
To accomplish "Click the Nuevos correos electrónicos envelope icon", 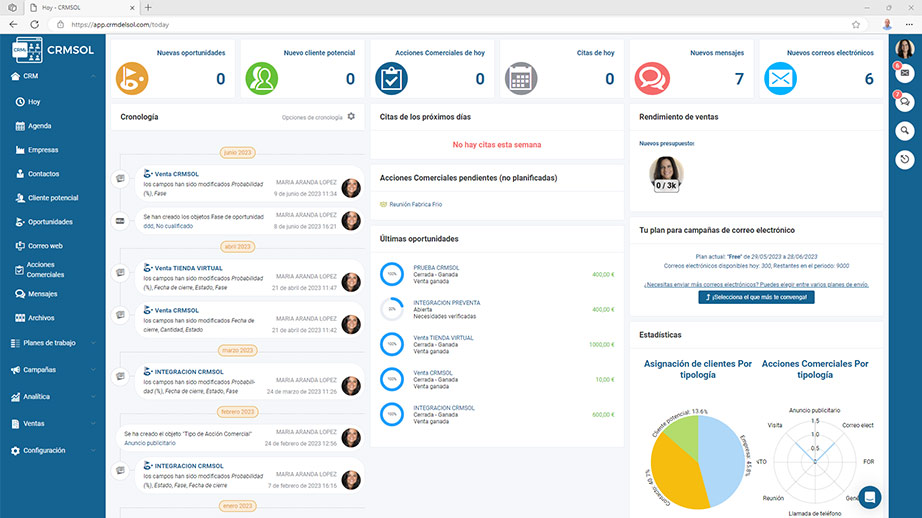I will pos(780,78).
